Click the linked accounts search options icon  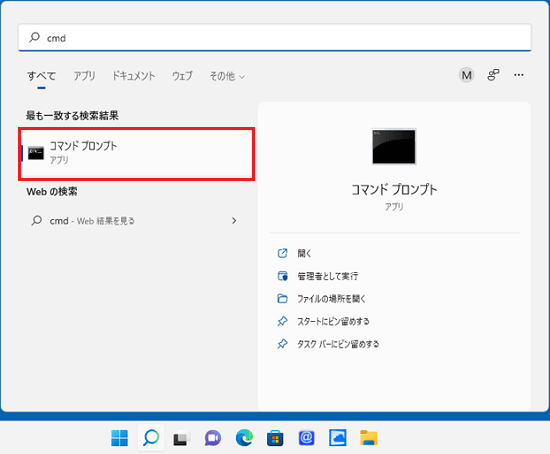tap(493, 75)
